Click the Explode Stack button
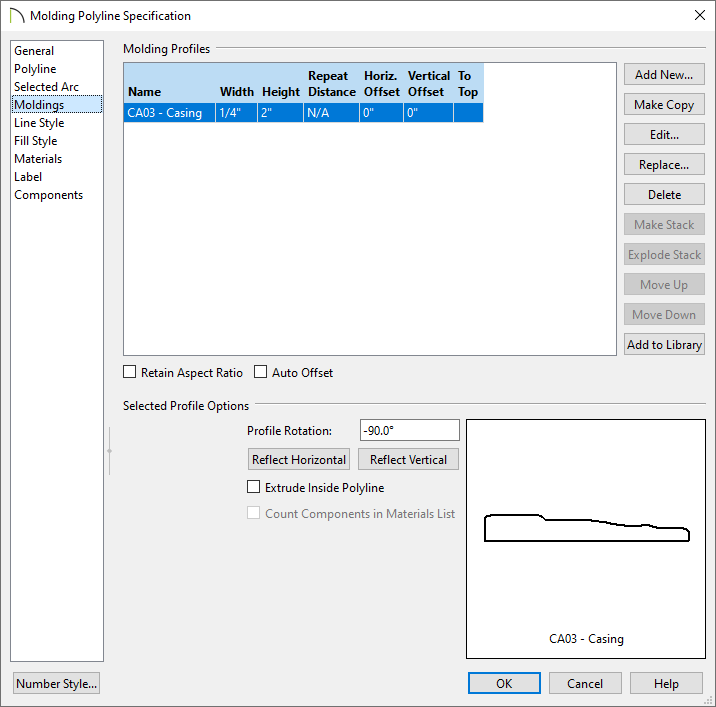This screenshot has height=707, width=716. point(664,255)
